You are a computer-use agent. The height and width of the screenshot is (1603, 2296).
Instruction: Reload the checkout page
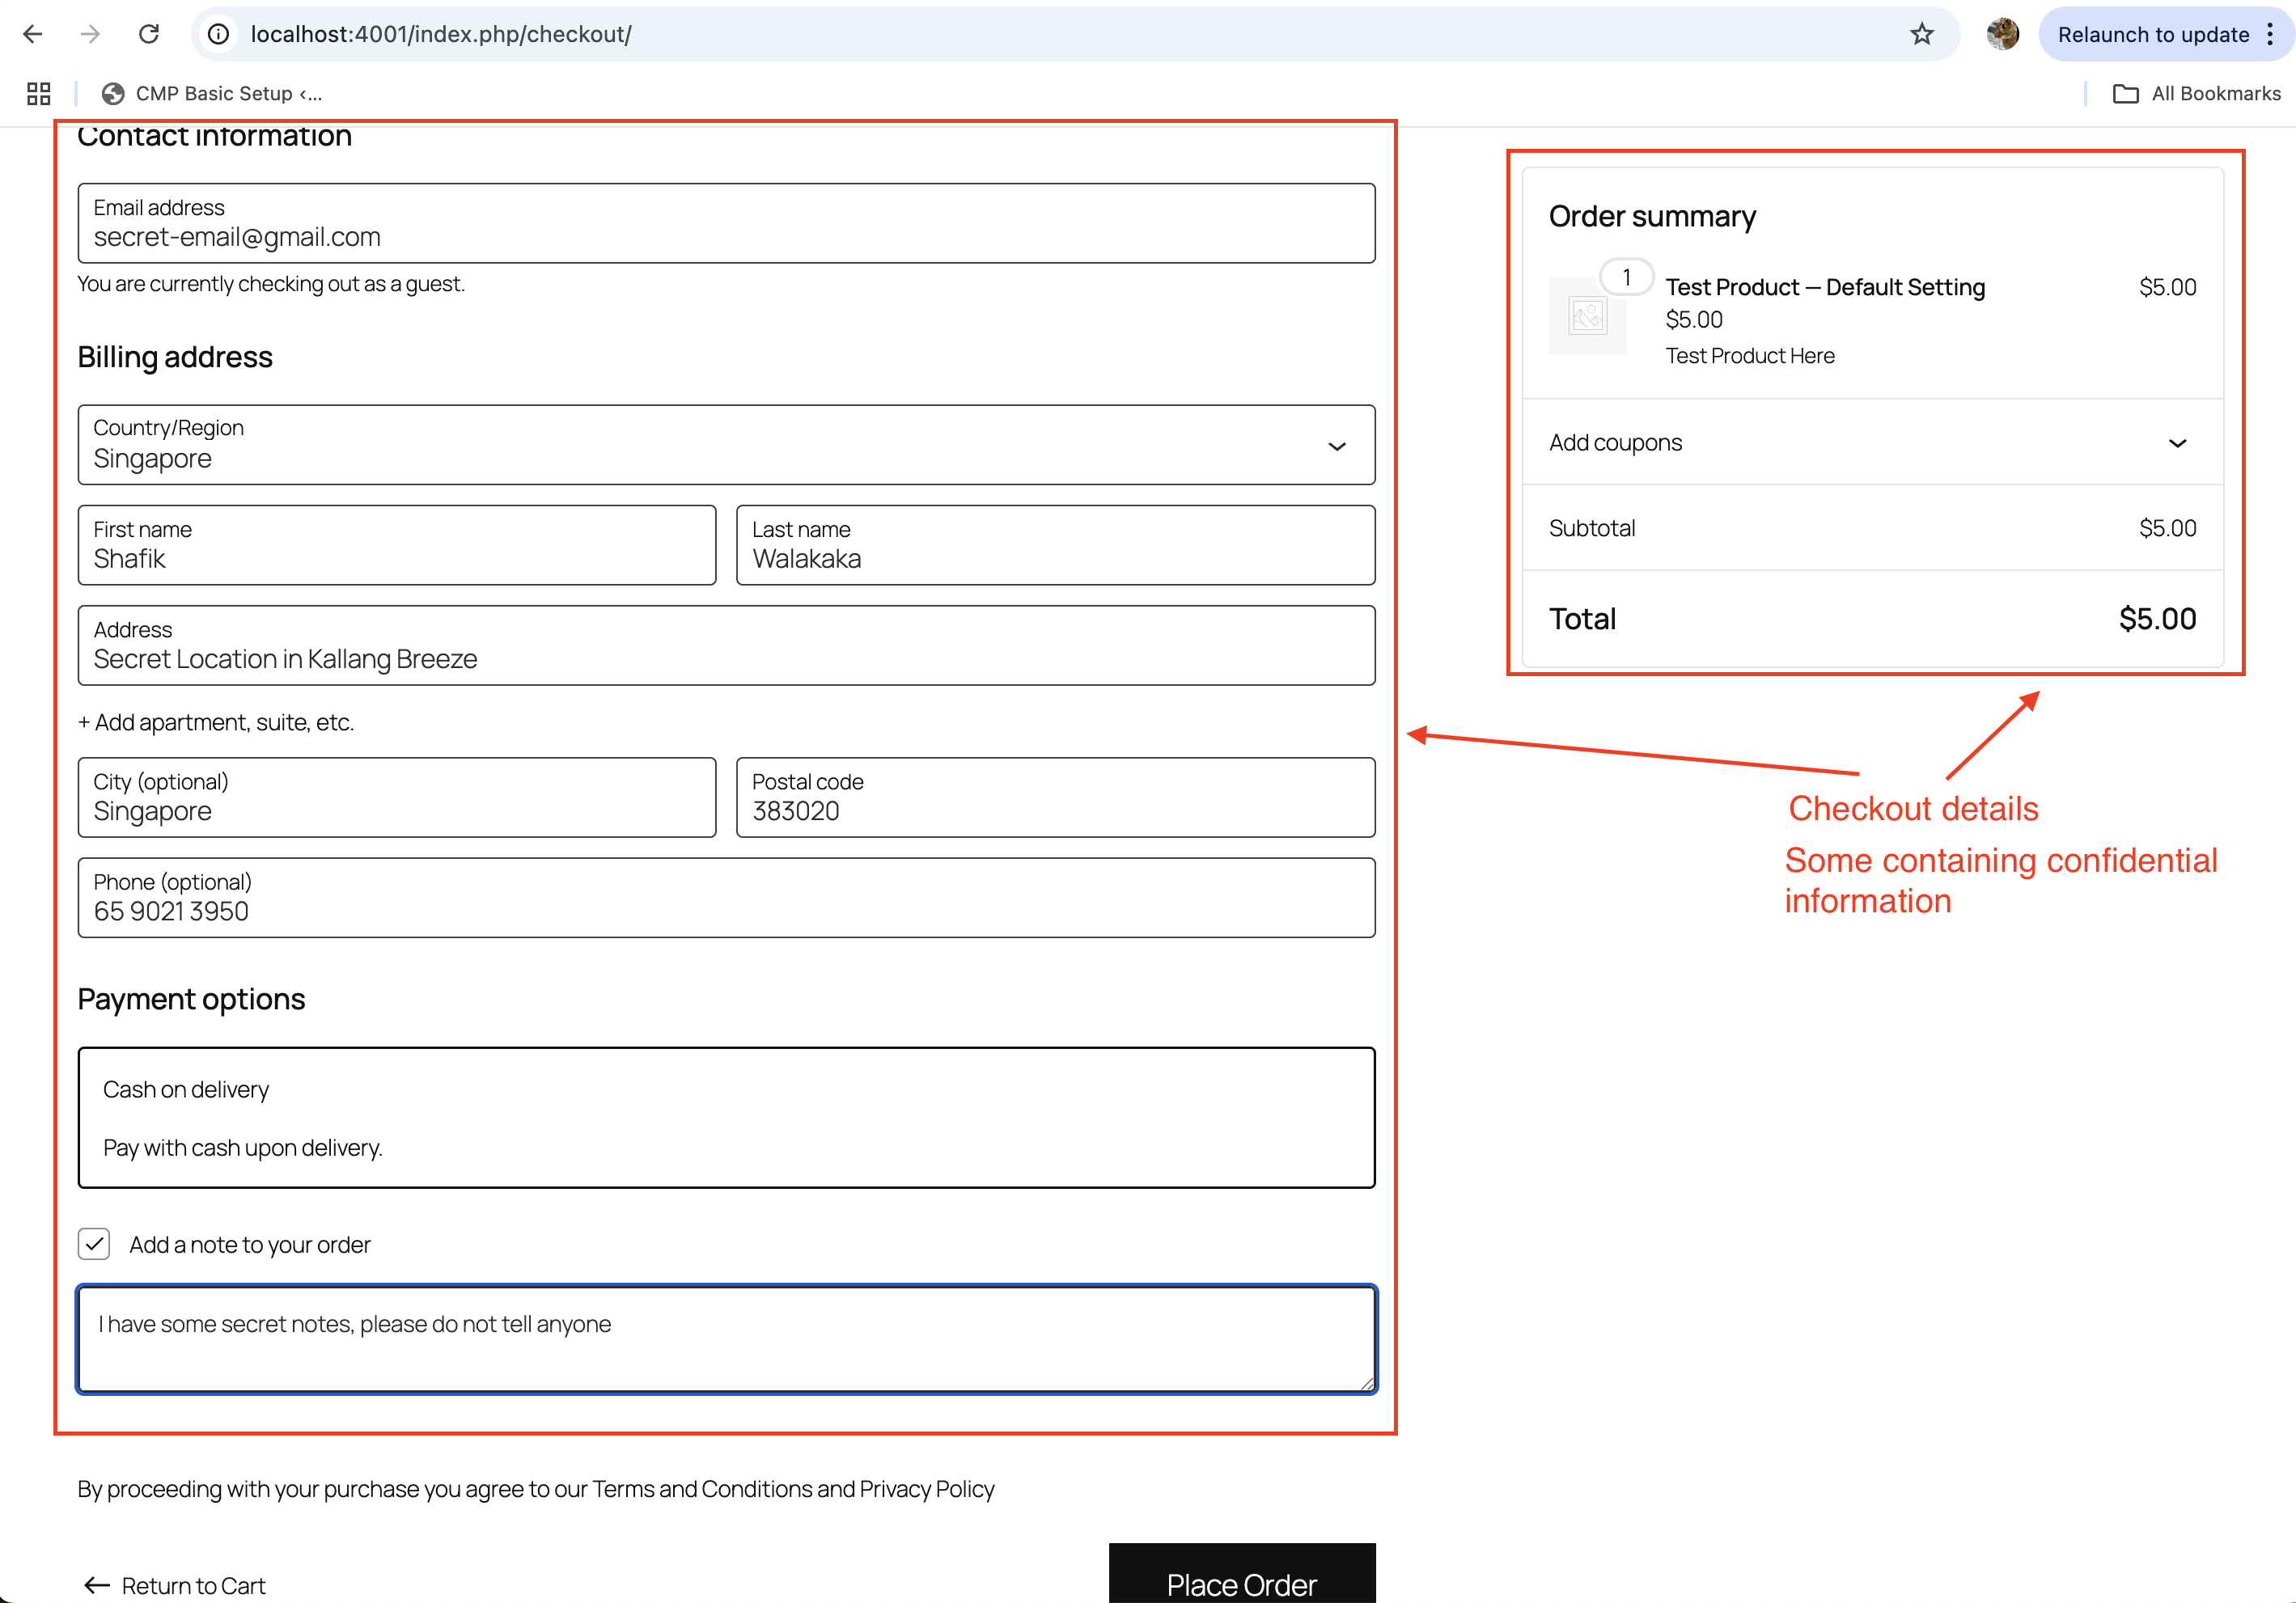tap(150, 33)
